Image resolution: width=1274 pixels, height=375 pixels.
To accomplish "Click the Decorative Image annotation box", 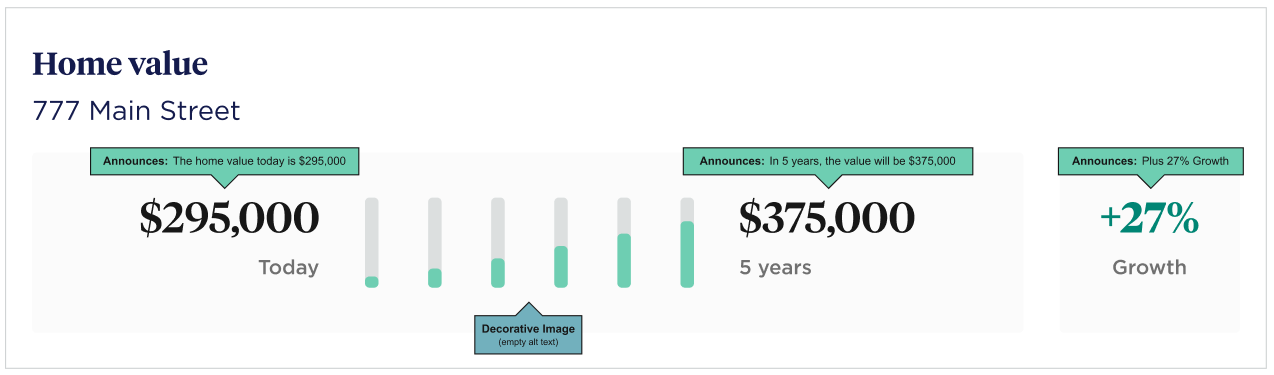I will tap(528, 334).
